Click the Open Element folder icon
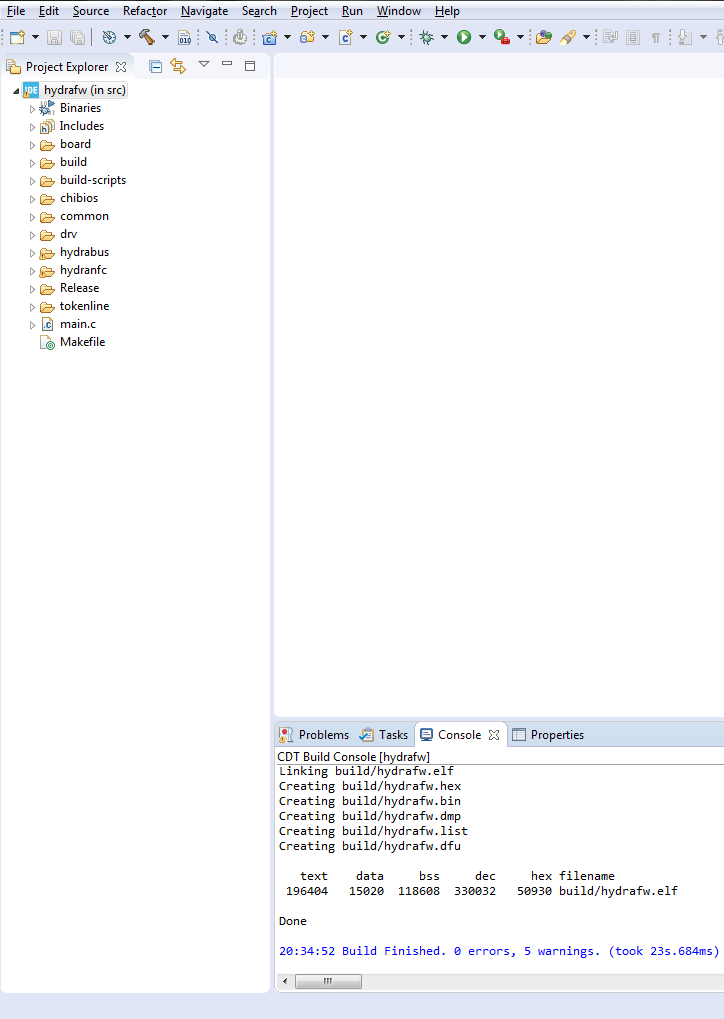Screen dimensions: 724x1019 click(544, 37)
